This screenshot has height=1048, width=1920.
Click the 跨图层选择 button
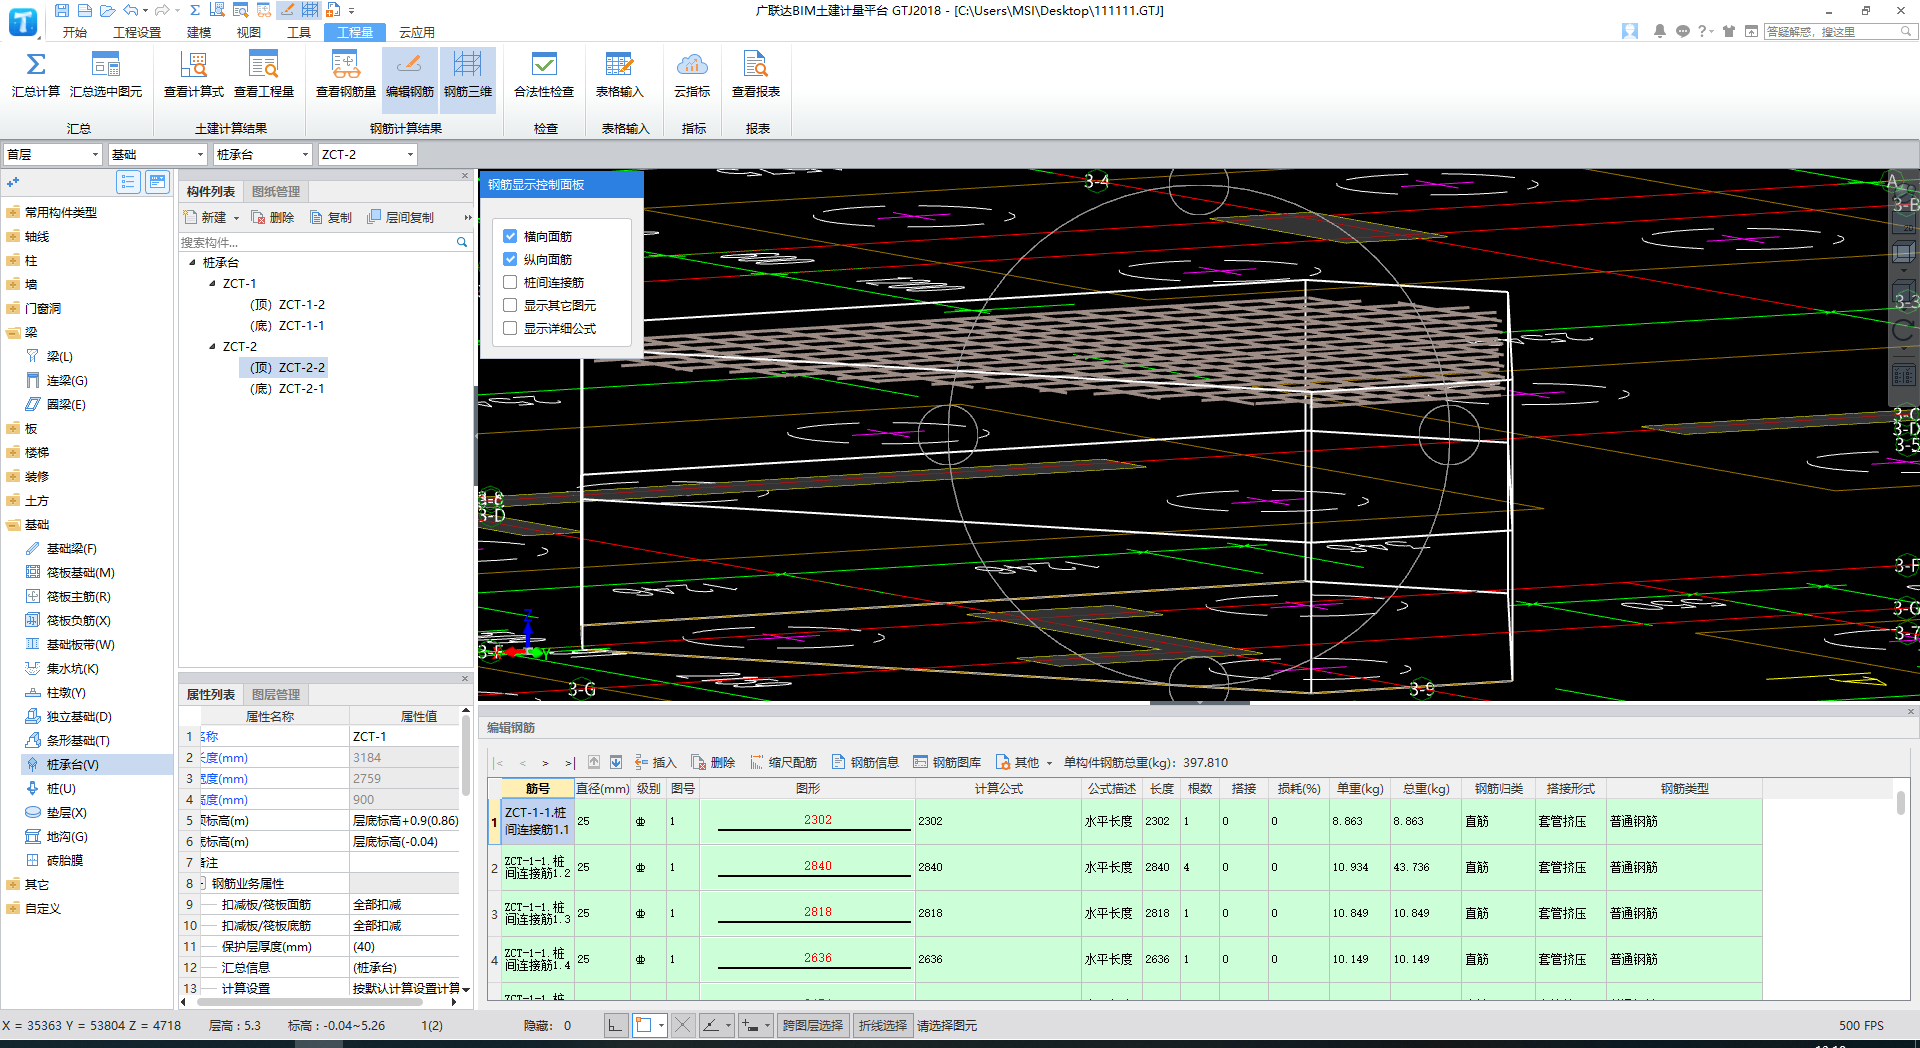812,1025
